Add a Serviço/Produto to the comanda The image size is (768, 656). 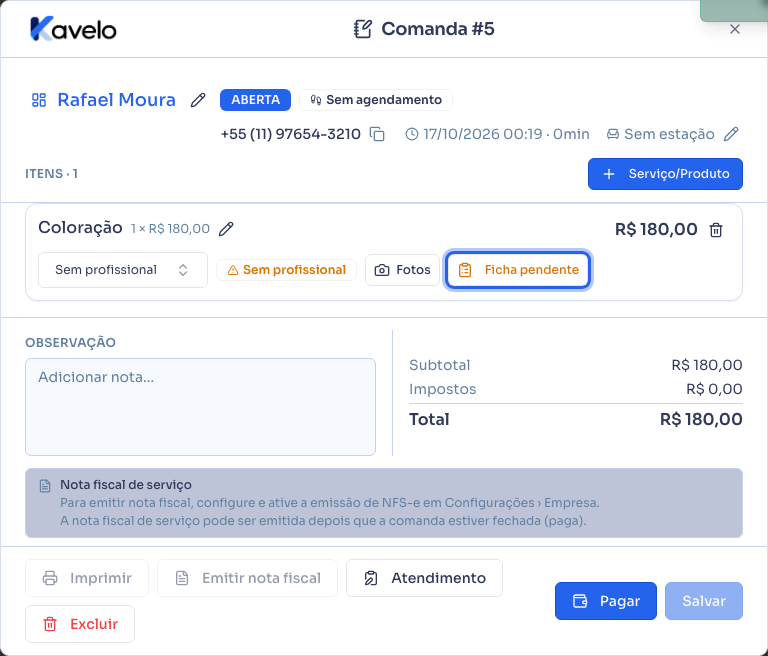tap(665, 174)
